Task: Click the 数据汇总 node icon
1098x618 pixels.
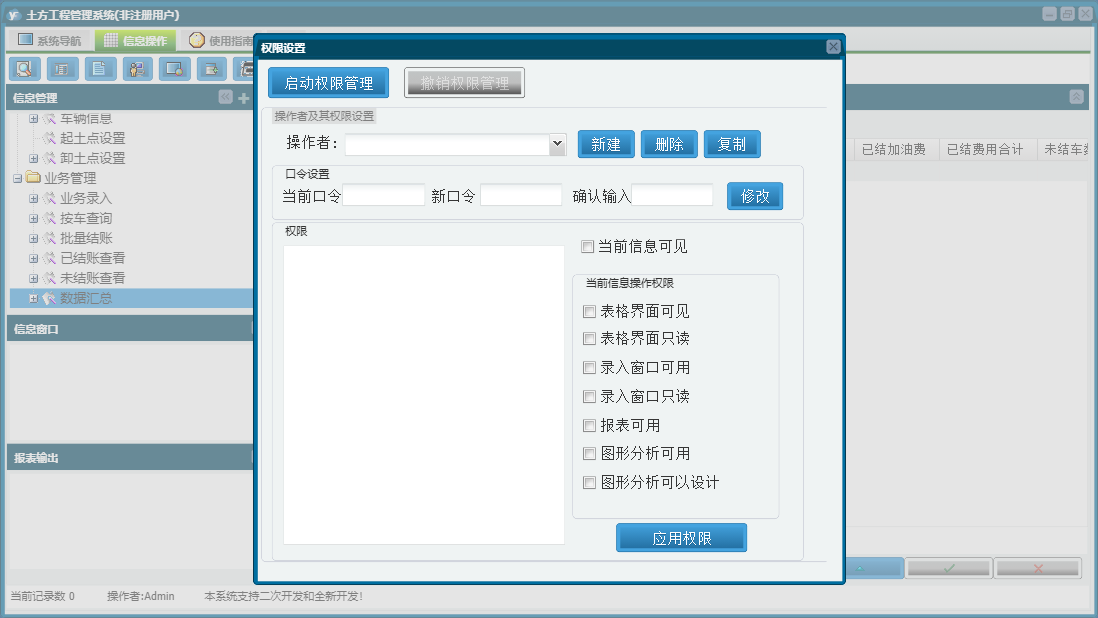Action: point(49,298)
